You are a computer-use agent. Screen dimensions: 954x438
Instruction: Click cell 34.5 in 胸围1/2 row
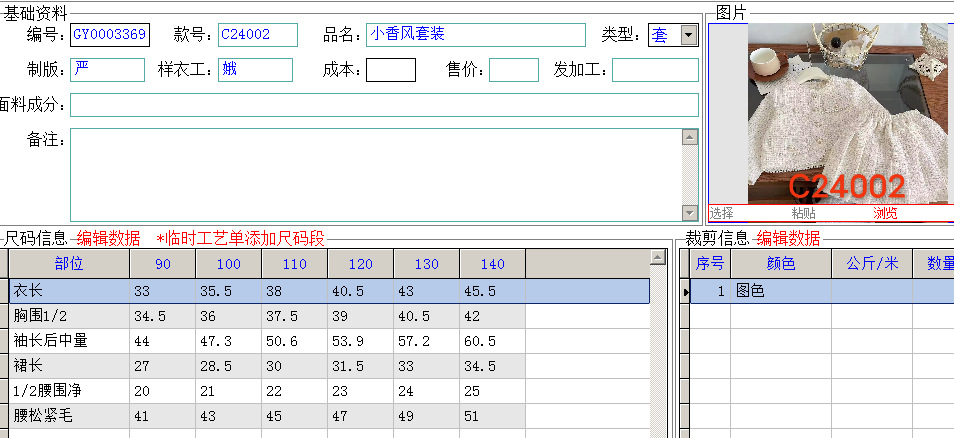click(163, 316)
